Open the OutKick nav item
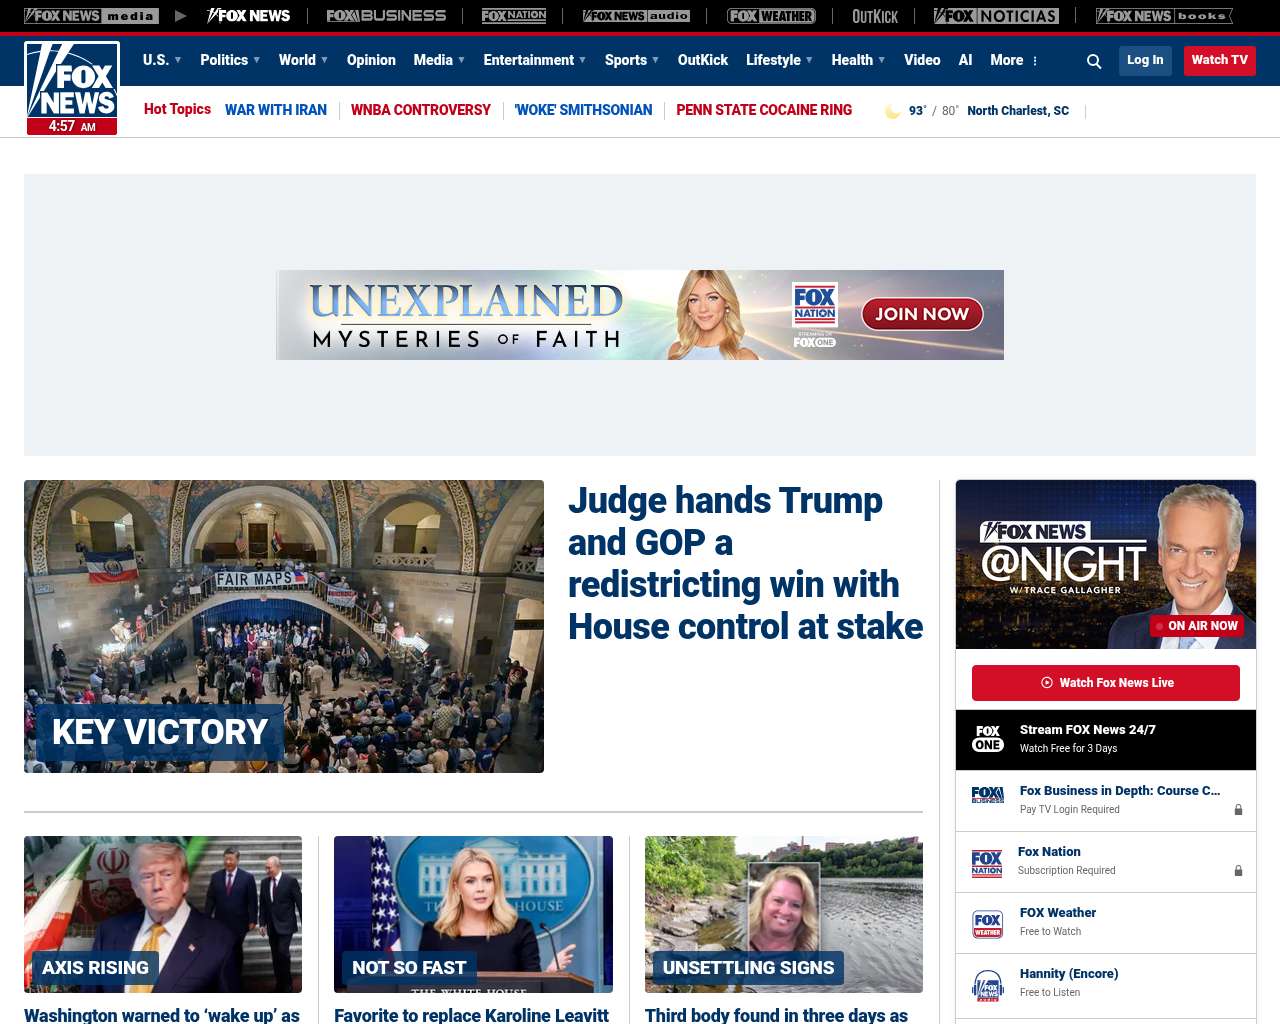 coord(703,60)
